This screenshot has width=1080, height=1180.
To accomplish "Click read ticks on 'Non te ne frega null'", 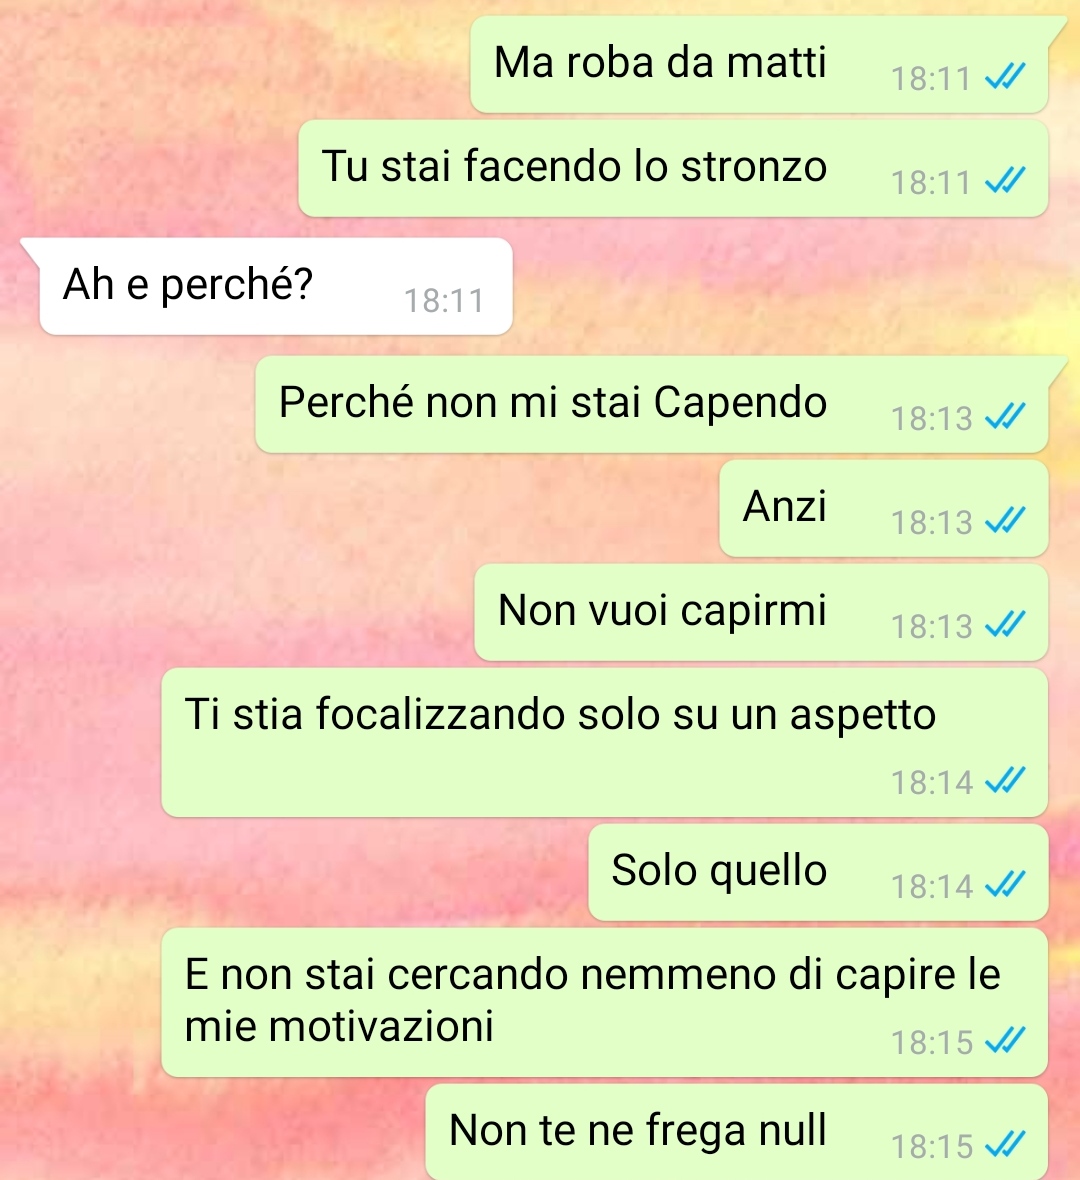I will click(1005, 1145).
